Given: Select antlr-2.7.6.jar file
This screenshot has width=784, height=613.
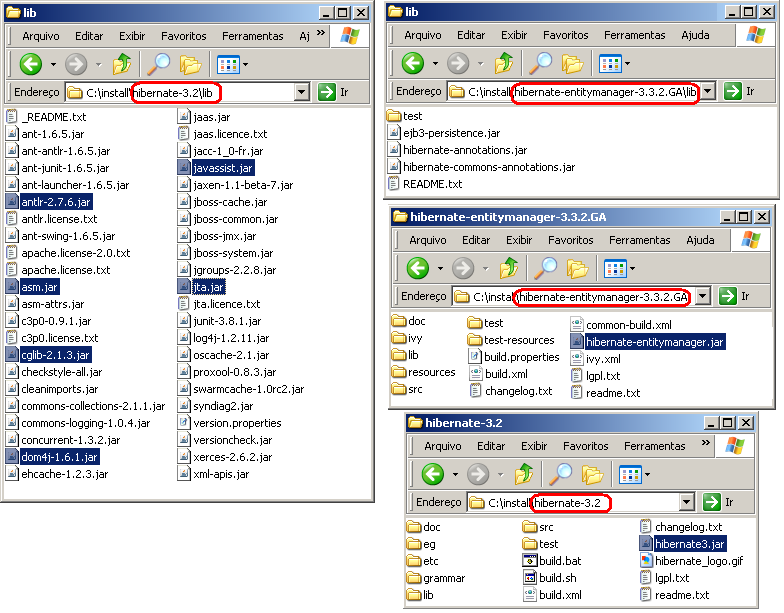Looking at the screenshot, I should point(49,202).
